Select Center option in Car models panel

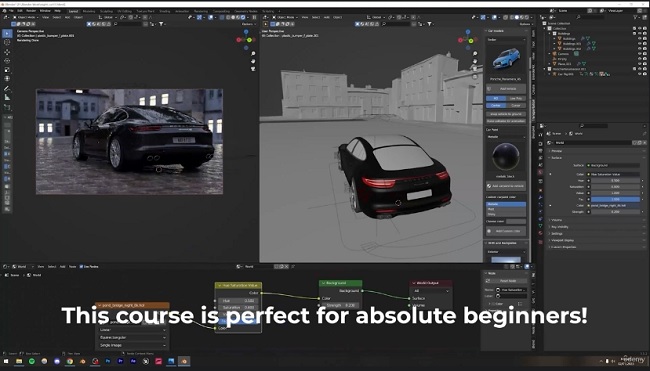(x=496, y=105)
